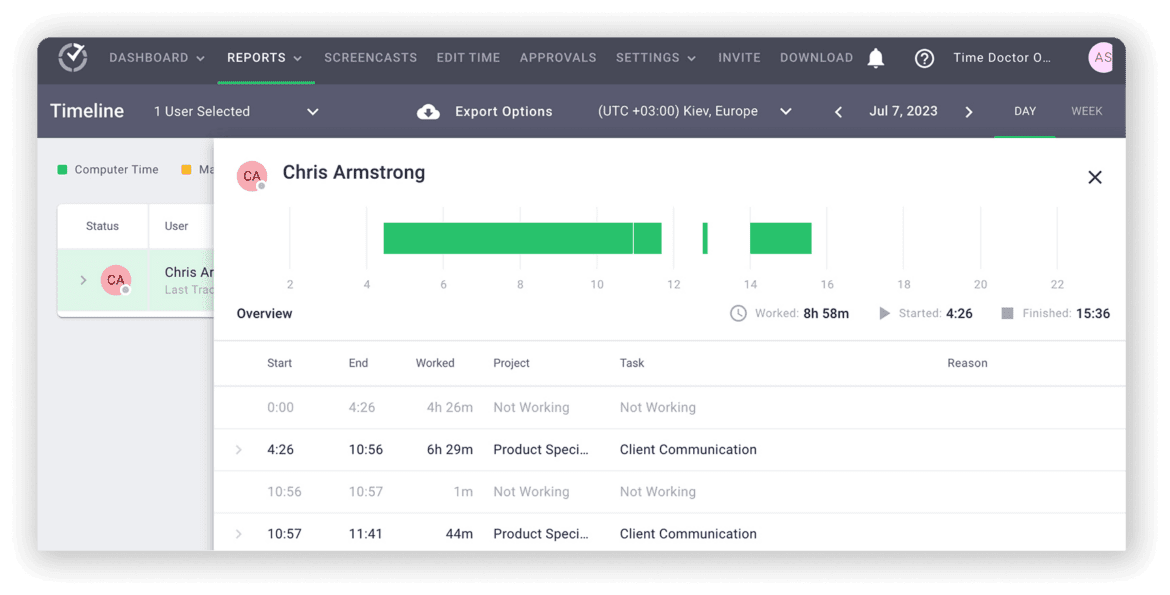Open the Reports dropdown menu
Image resolution: width=1170 pixels, height=595 pixels.
click(x=264, y=57)
